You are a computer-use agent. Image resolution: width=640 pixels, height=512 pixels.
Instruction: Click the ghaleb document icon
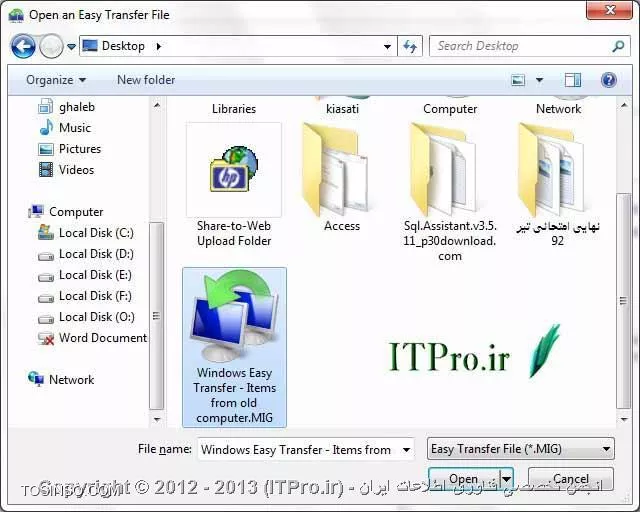45,106
